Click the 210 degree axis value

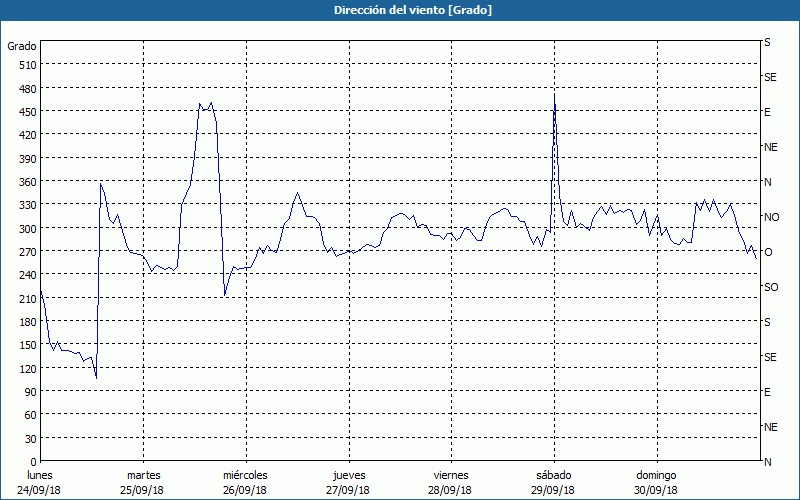28,298
